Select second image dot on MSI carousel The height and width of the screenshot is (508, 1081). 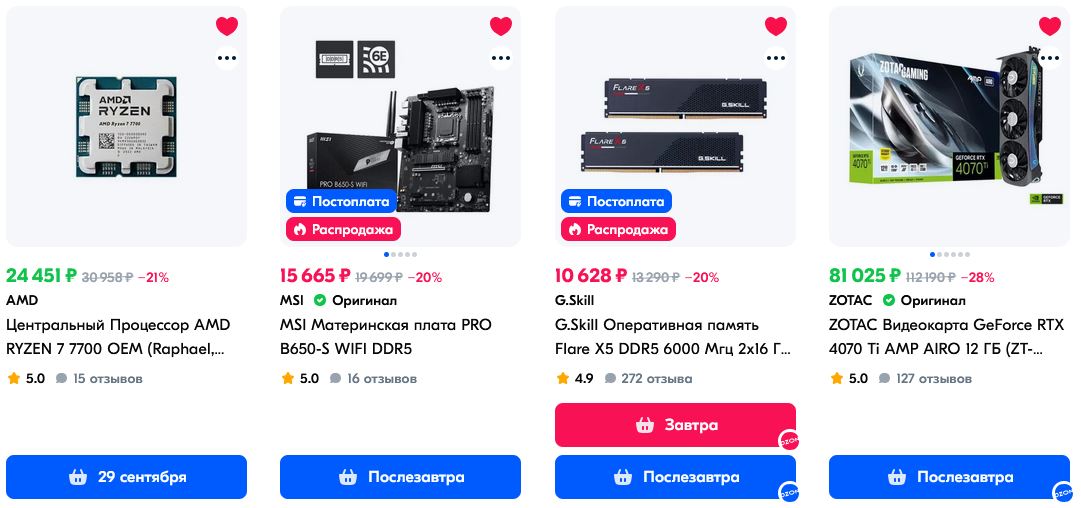(393, 254)
